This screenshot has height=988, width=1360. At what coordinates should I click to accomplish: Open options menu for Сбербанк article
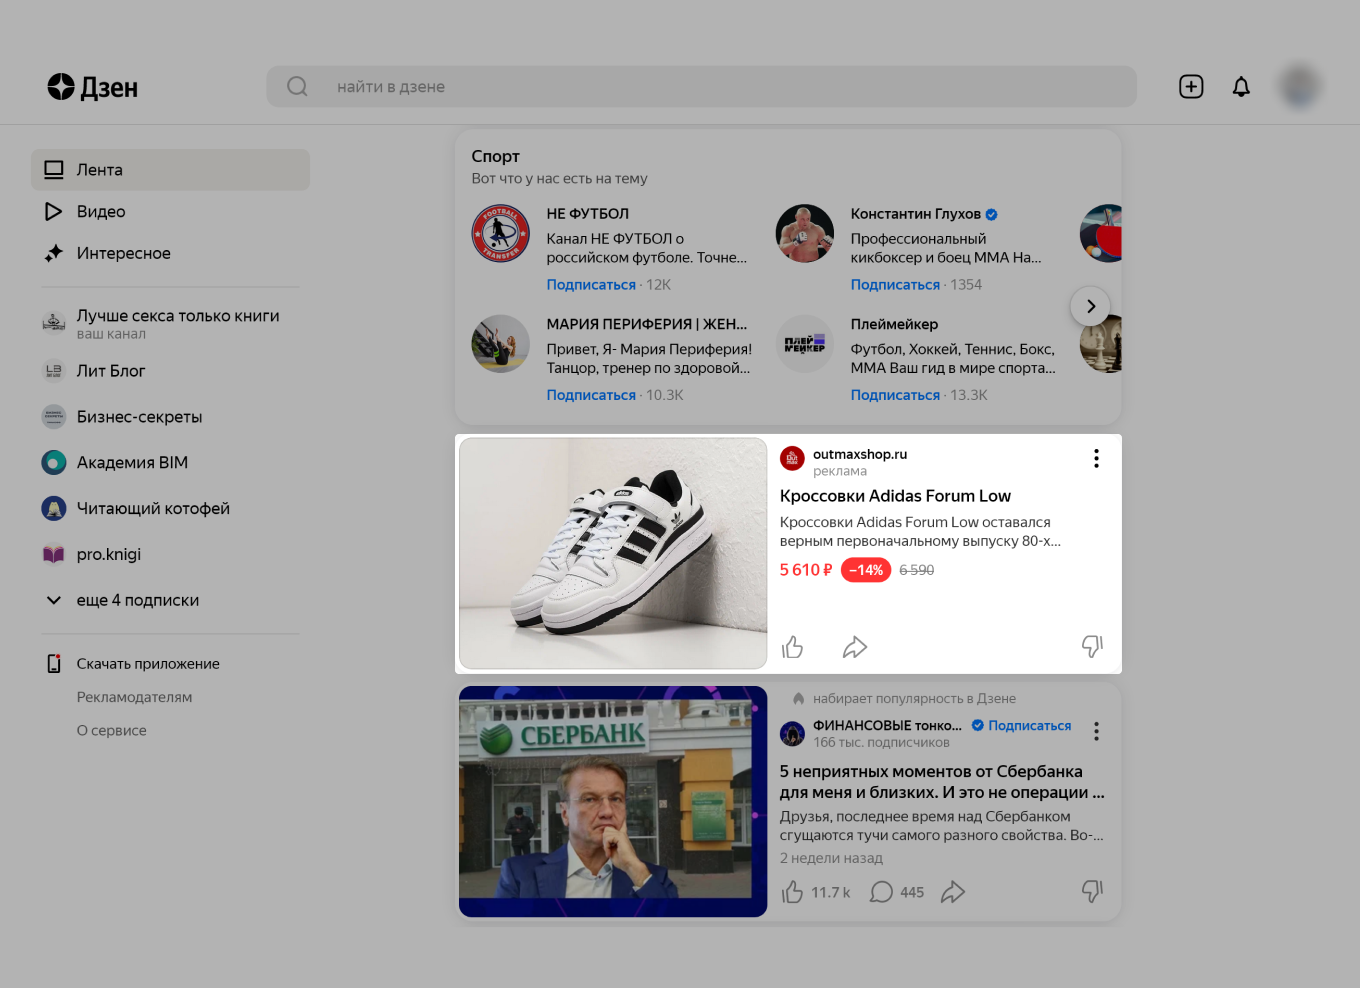tap(1096, 731)
